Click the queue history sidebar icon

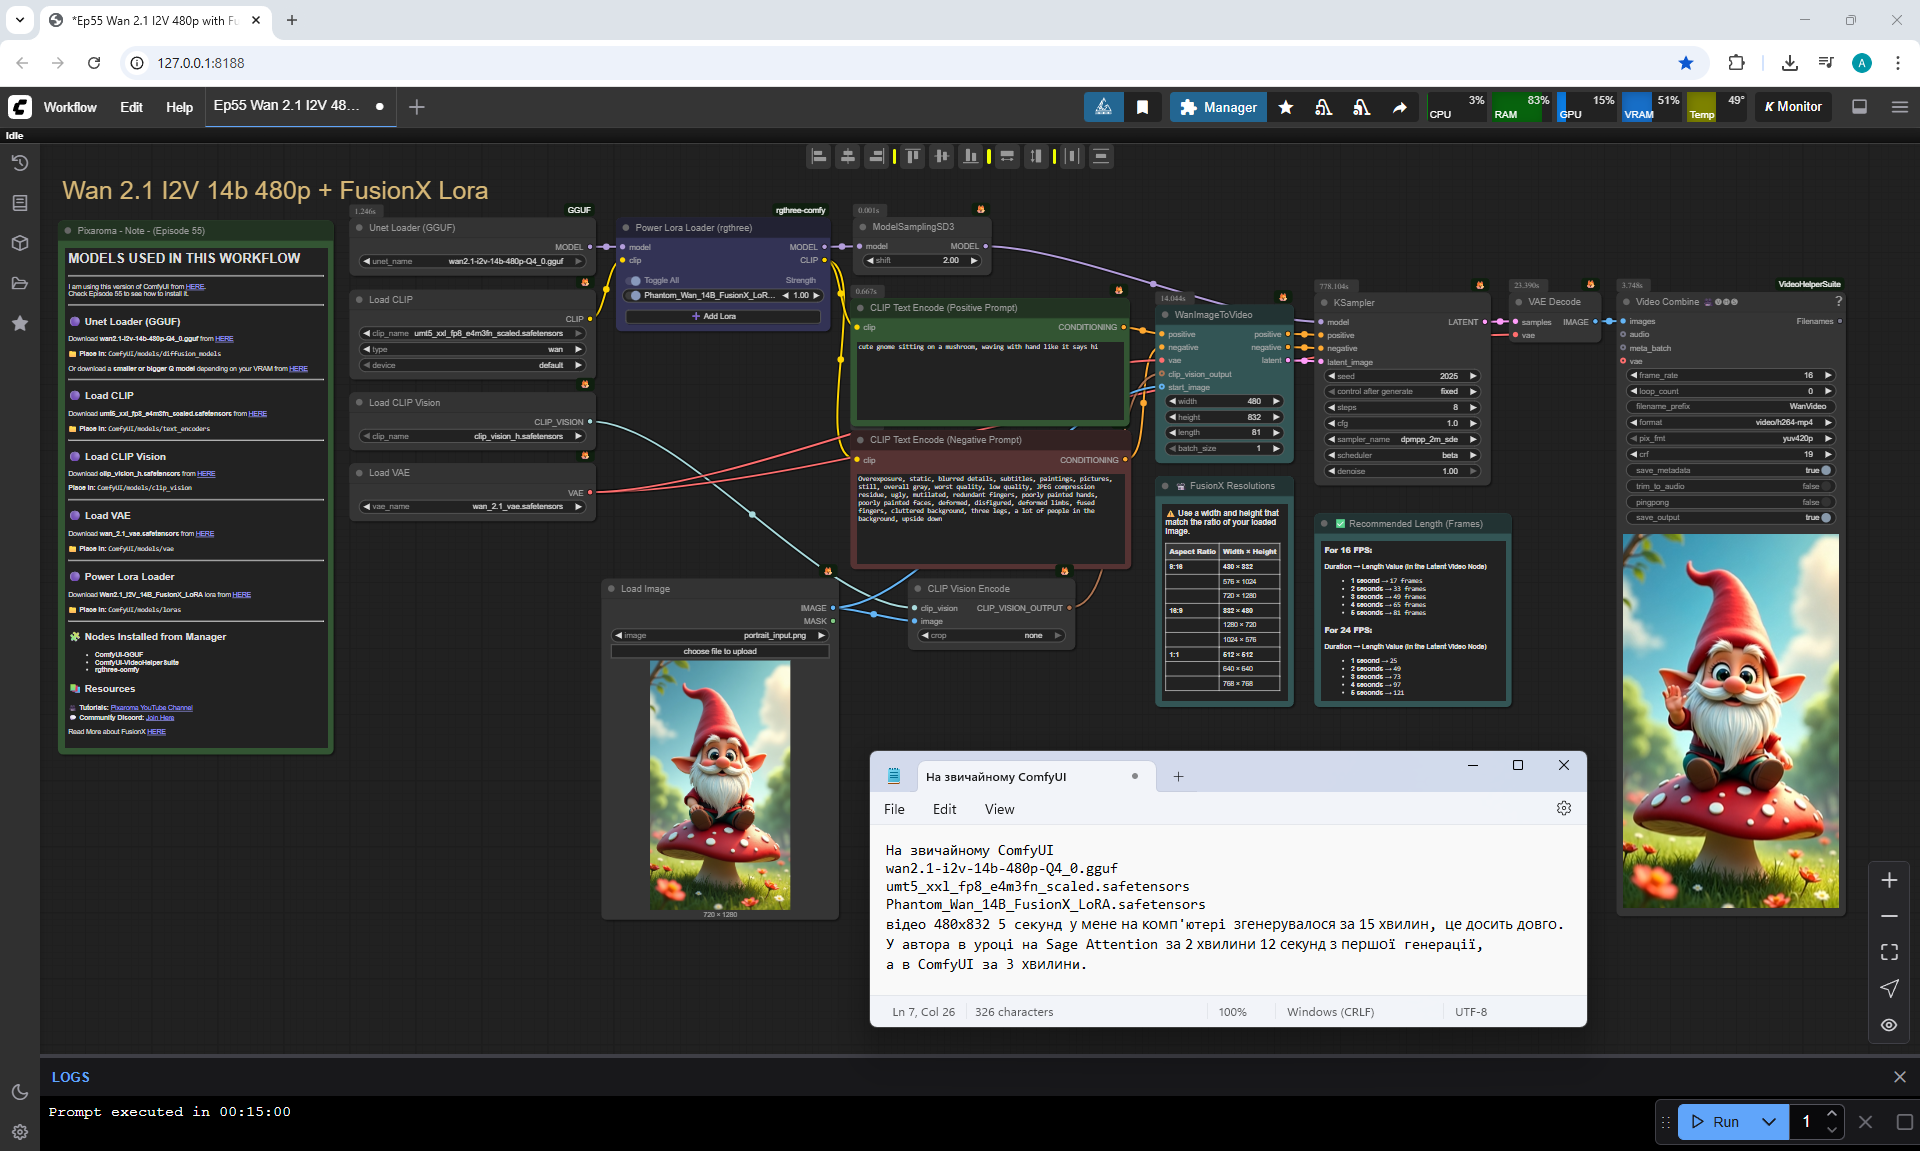coord(20,163)
